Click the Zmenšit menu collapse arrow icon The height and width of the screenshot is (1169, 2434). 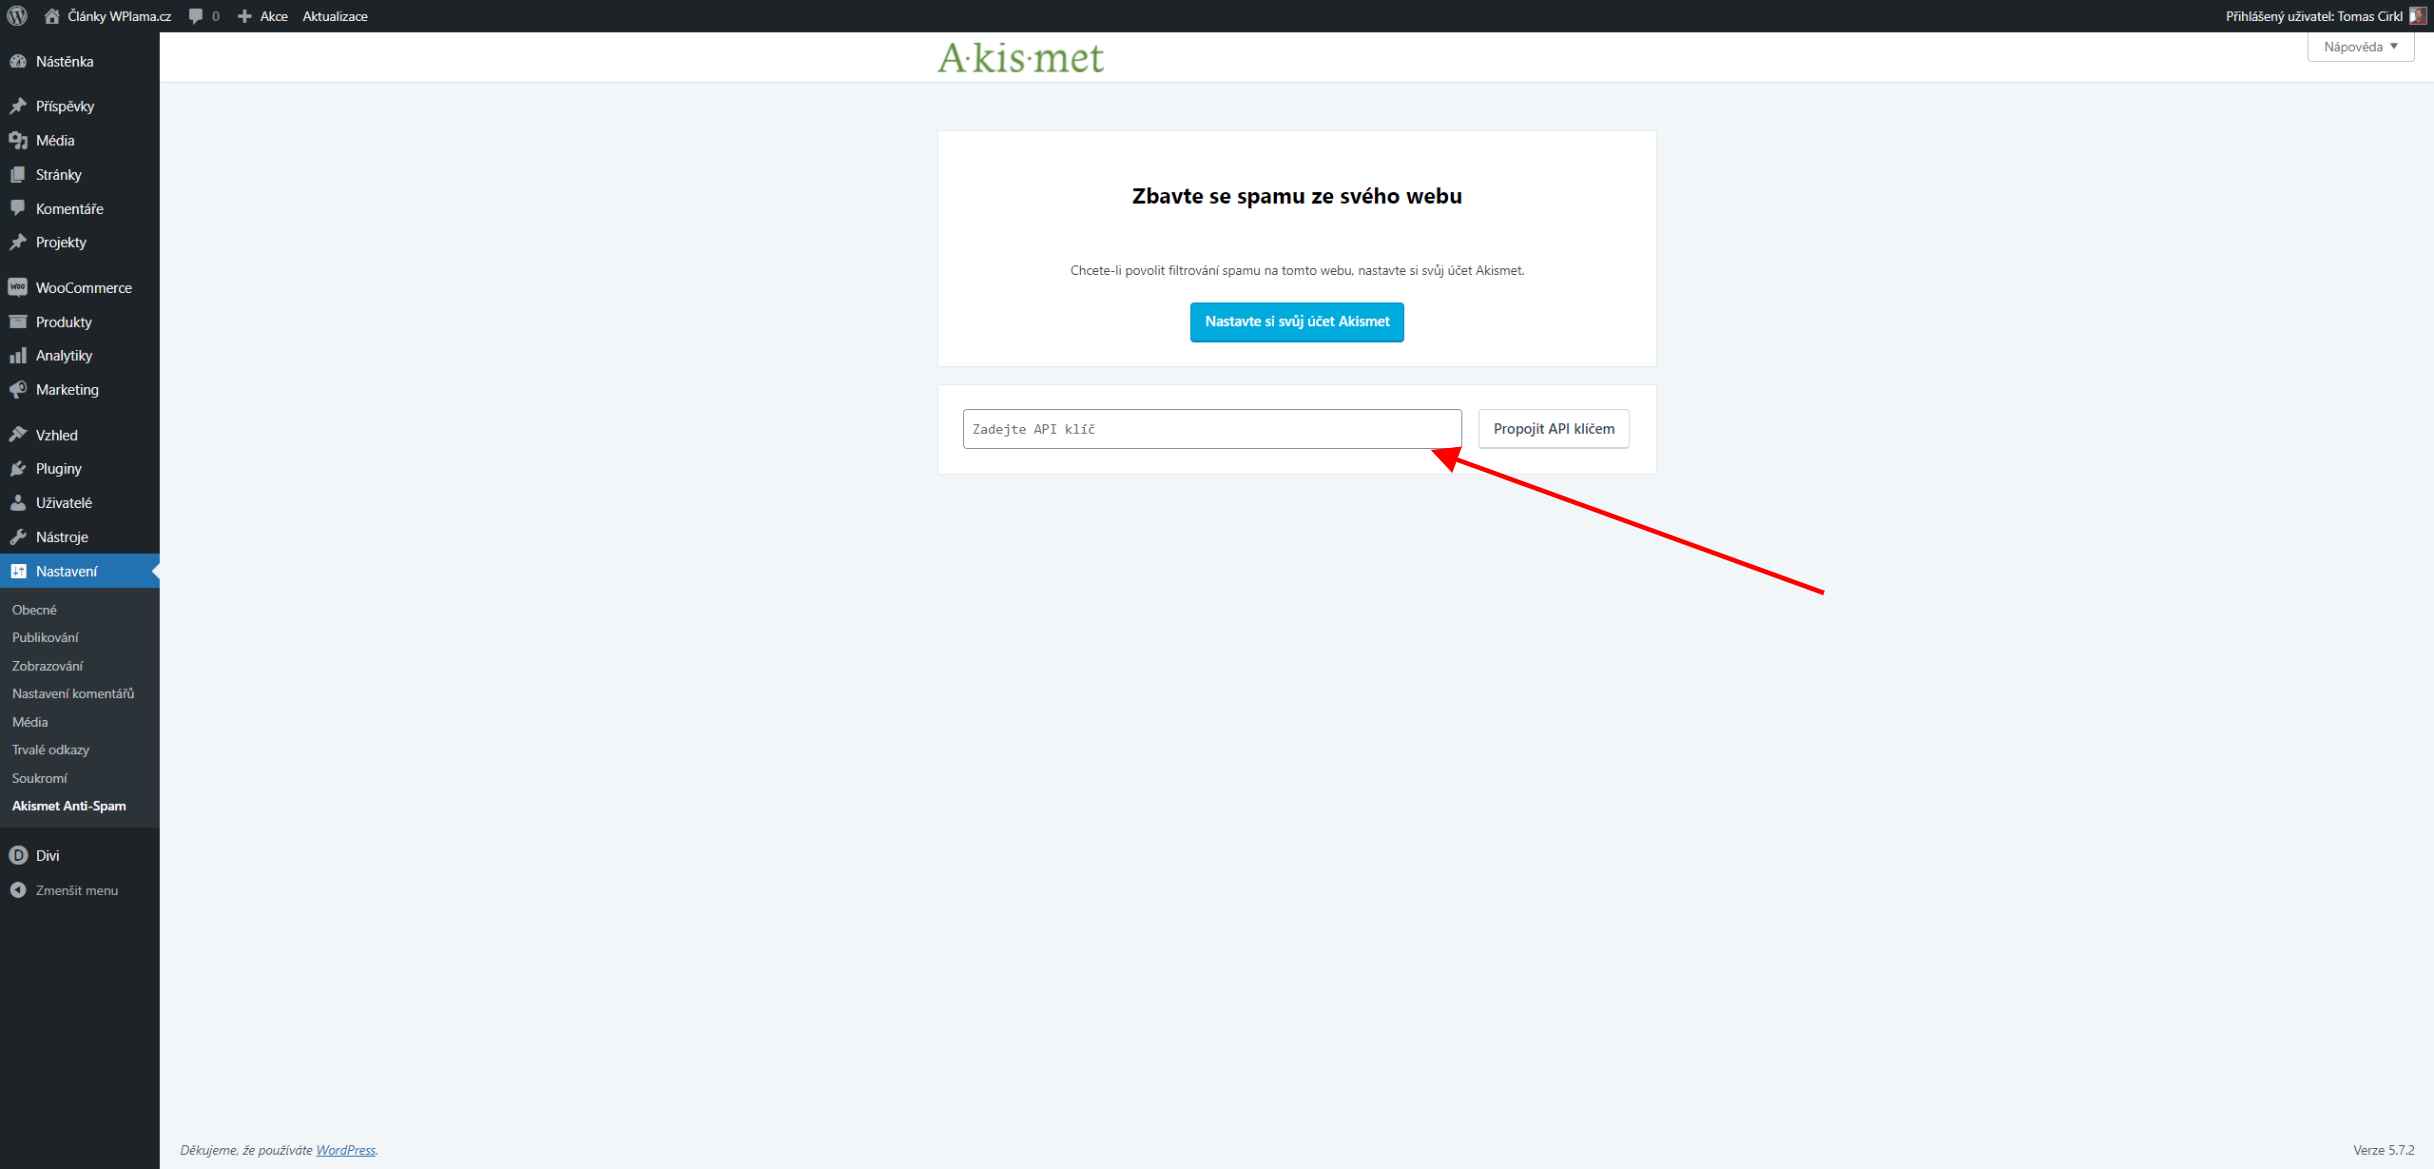pyautogui.click(x=18, y=889)
